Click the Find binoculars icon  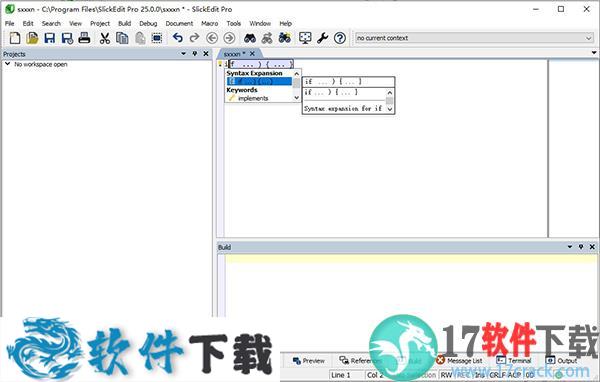pos(249,38)
